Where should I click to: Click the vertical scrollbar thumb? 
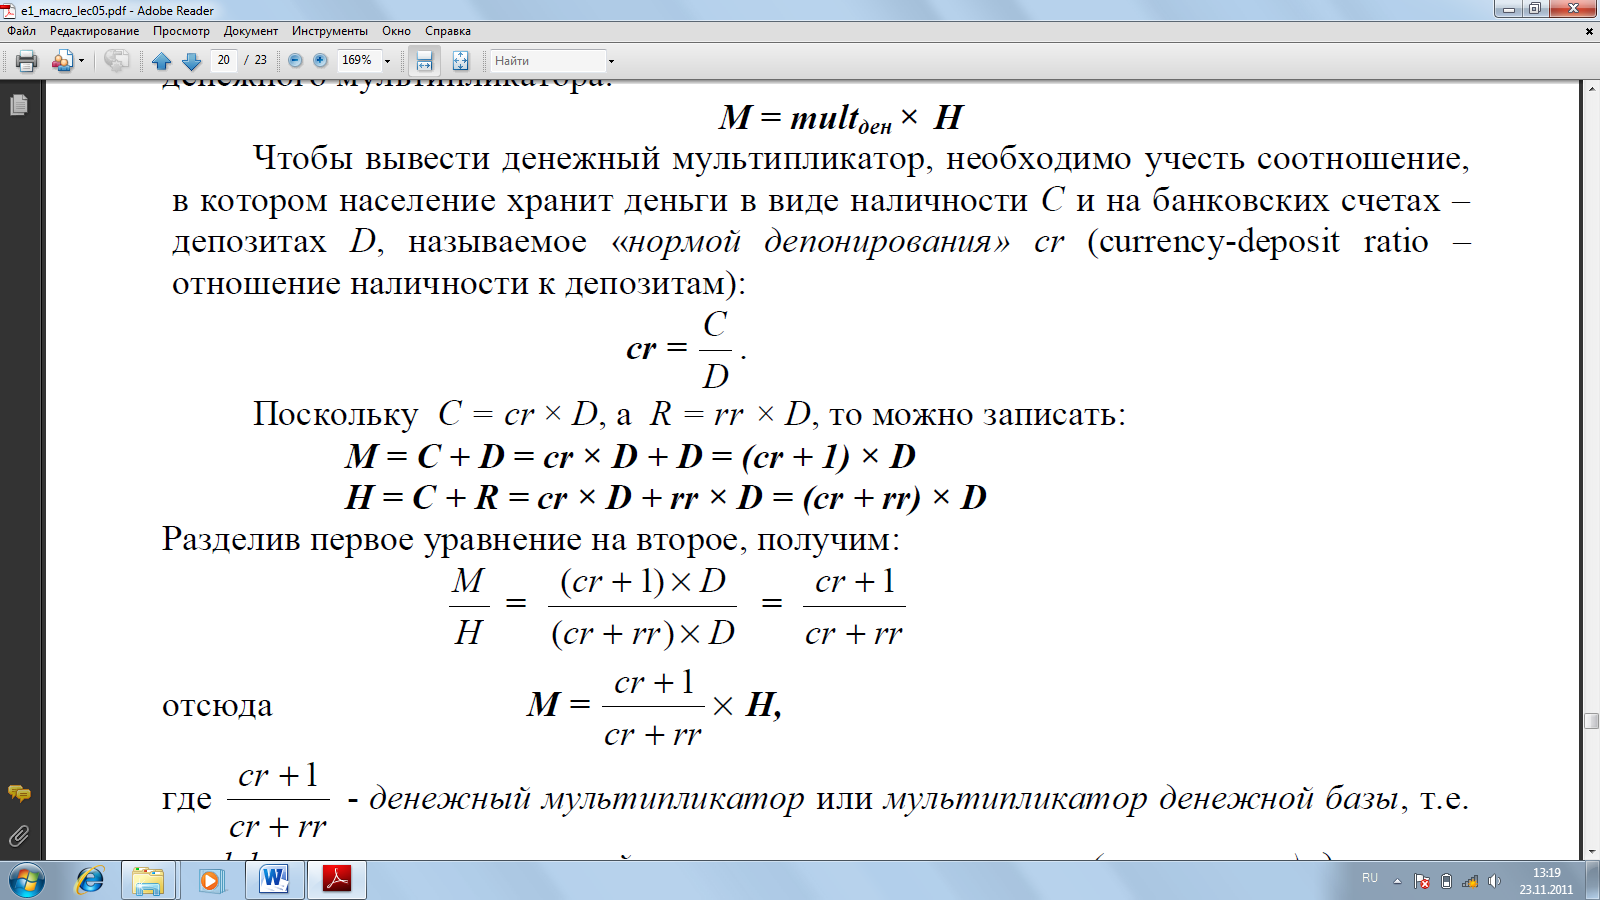click(x=1591, y=721)
